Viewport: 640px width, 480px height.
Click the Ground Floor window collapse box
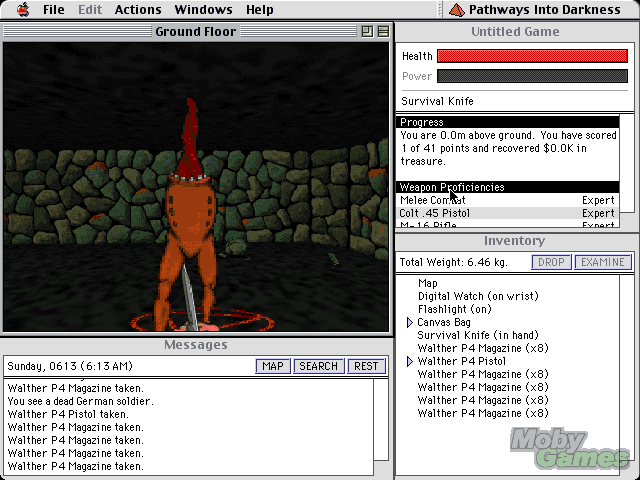383,31
